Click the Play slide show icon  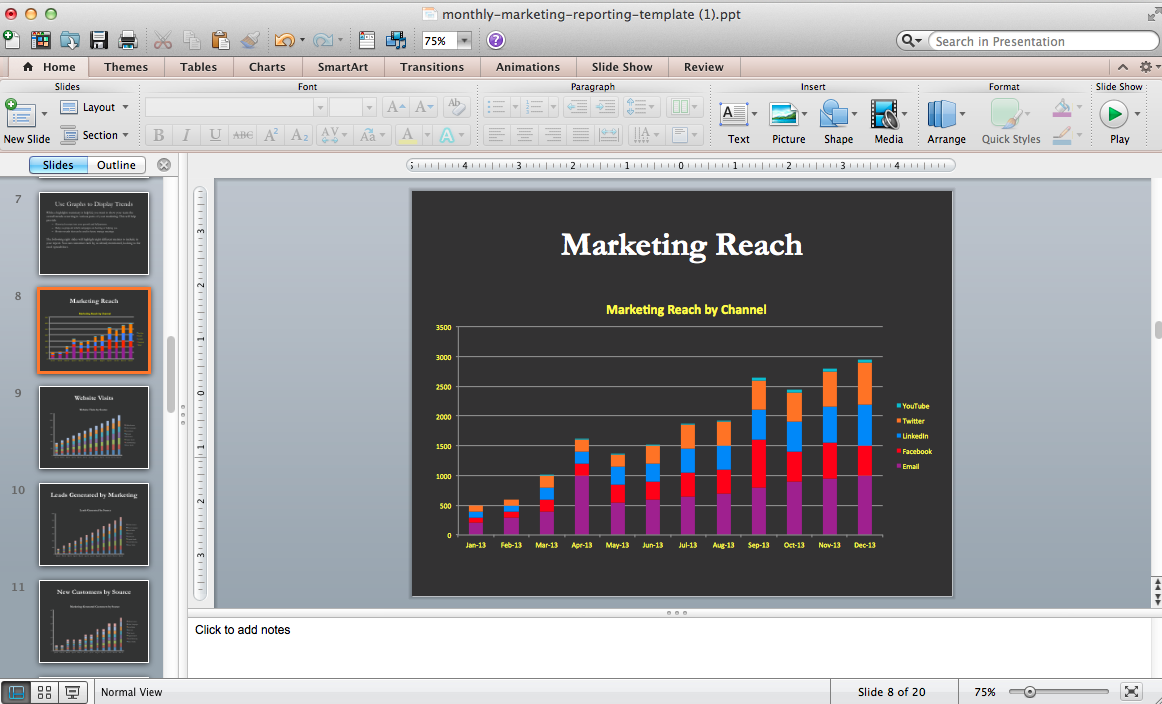pos(1113,114)
